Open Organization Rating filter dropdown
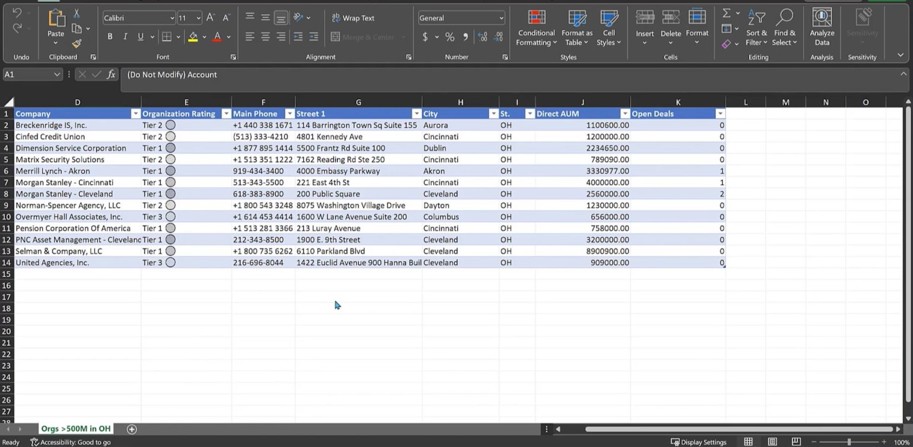The height and width of the screenshot is (447, 913). [x=227, y=114]
